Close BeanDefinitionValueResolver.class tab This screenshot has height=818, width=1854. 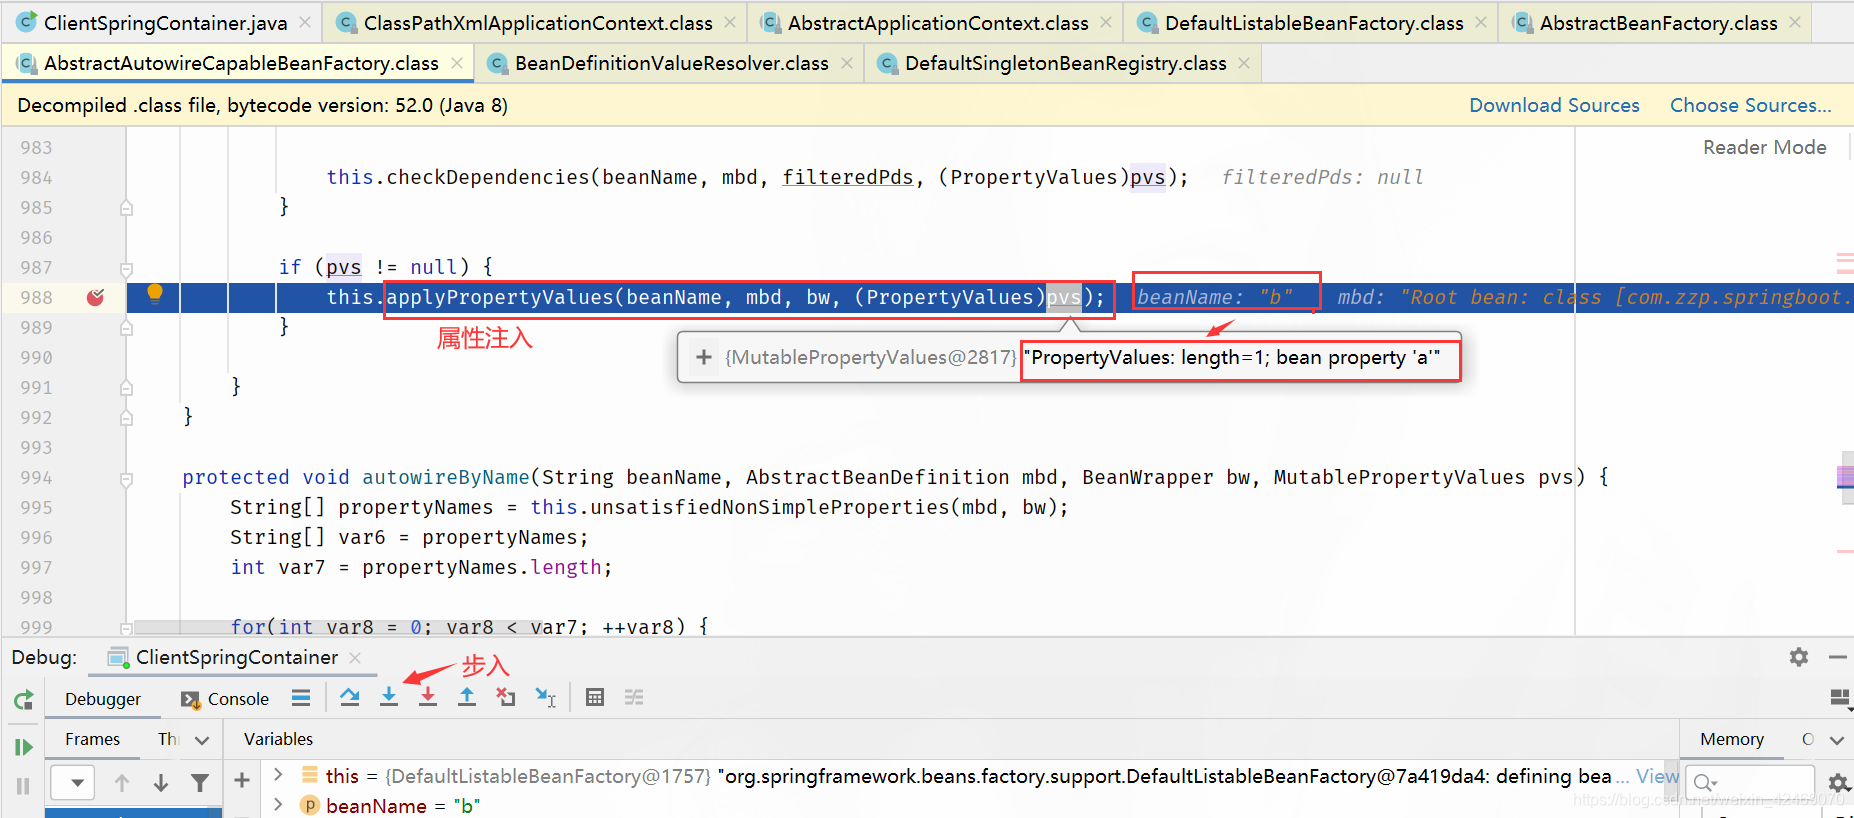847,63
